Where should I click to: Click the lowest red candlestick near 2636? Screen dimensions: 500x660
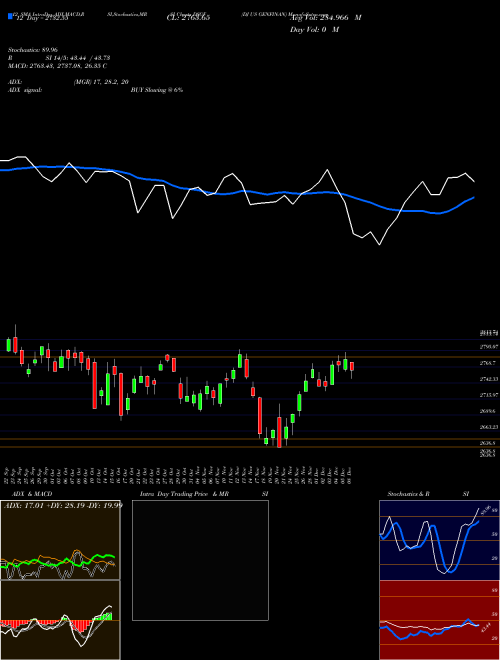(279, 432)
